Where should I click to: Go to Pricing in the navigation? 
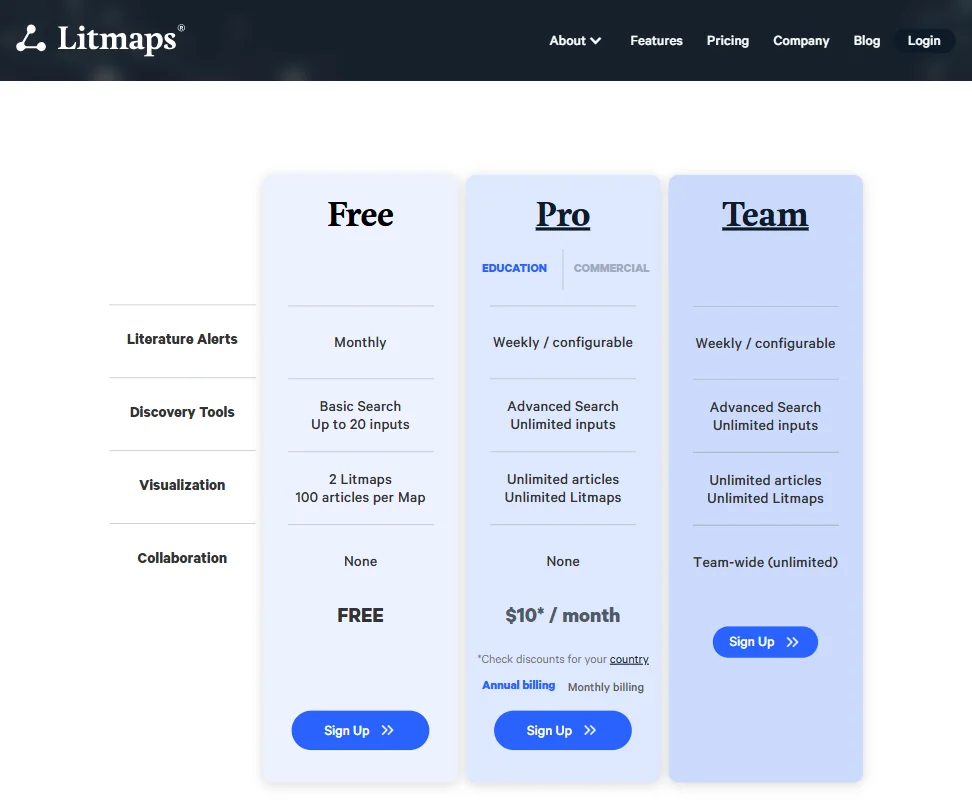(x=727, y=41)
